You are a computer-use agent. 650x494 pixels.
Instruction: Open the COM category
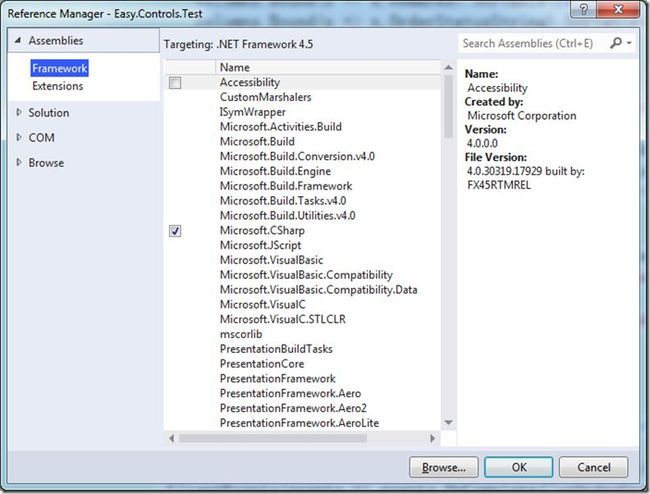coord(41,138)
